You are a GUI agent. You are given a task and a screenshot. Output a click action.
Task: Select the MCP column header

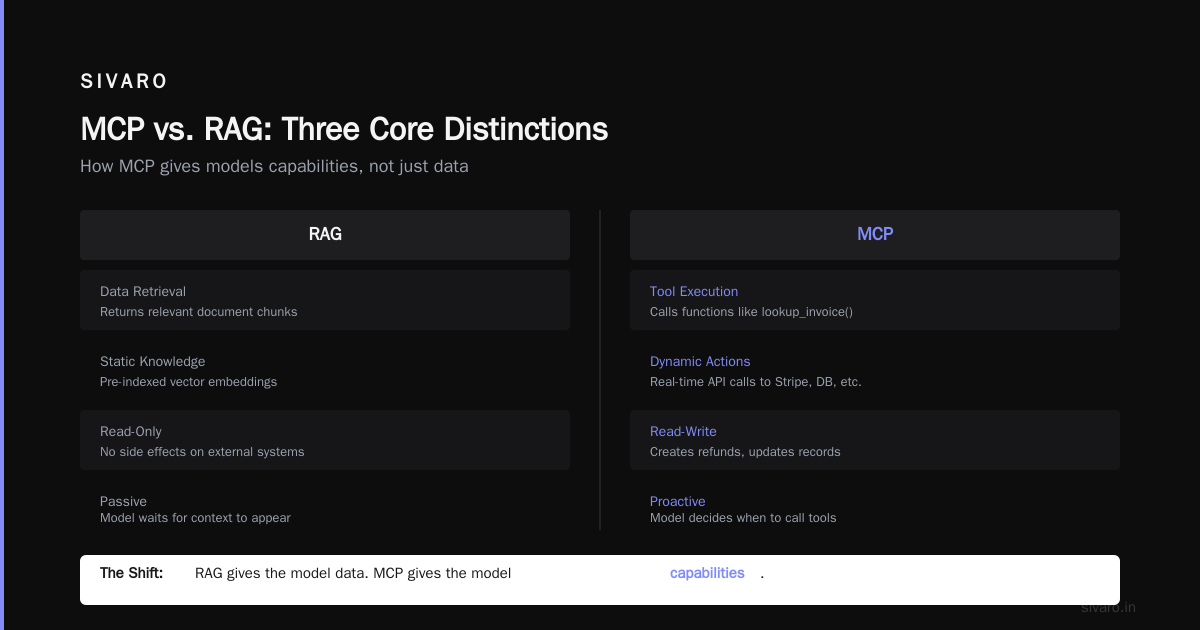[875, 235]
